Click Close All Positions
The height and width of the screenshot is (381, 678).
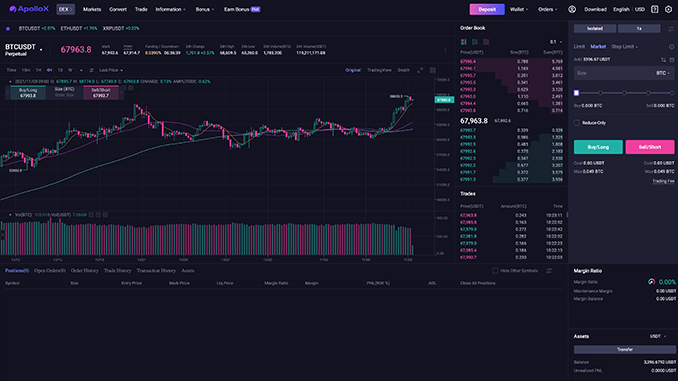coord(477,283)
